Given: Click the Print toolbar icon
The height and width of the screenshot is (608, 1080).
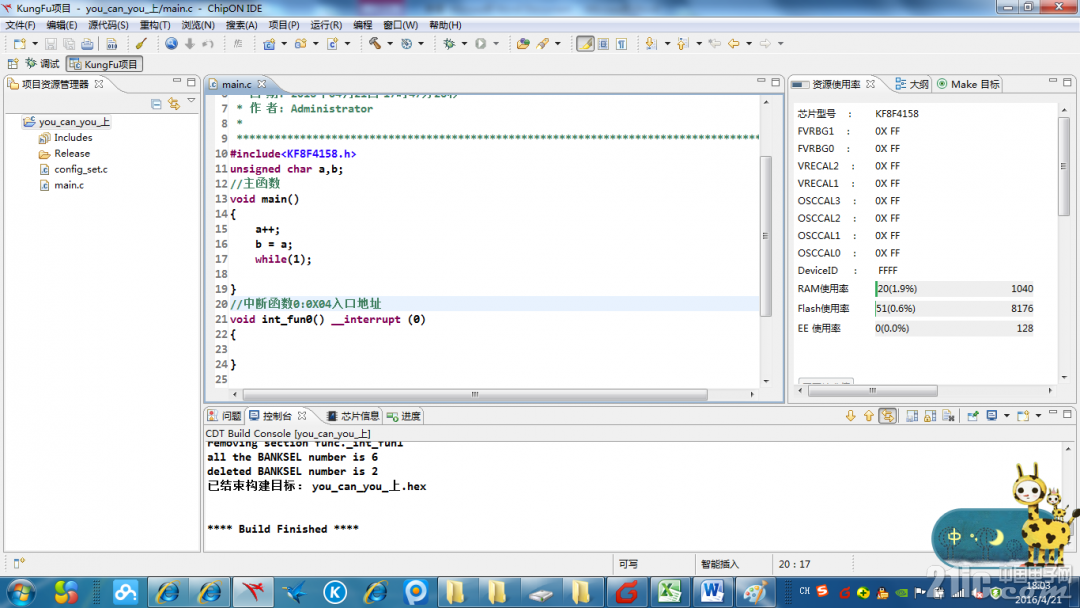Looking at the screenshot, I should coord(87,43).
